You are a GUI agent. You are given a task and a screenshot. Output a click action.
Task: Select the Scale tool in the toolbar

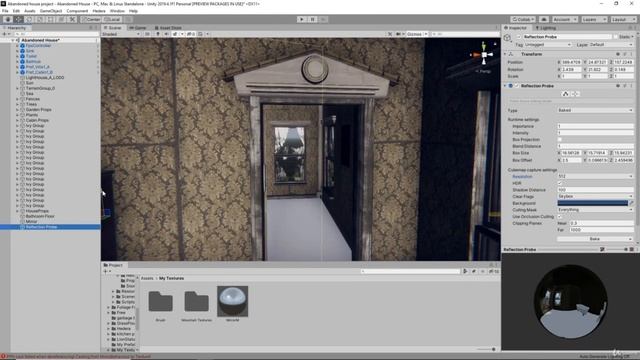(x=40, y=19)
